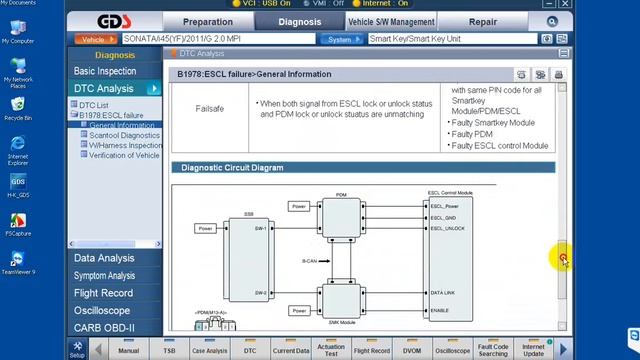Image resolution: width=640 pixels, height=360 pixels.
Task: Click DTC toolbar button
Action: 250,349
